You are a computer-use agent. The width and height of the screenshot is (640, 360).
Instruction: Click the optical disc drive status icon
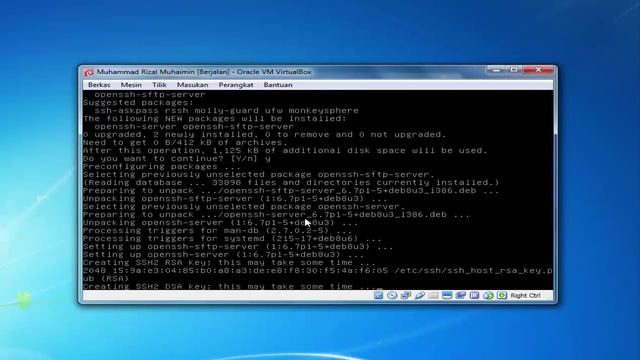[392, 295]
